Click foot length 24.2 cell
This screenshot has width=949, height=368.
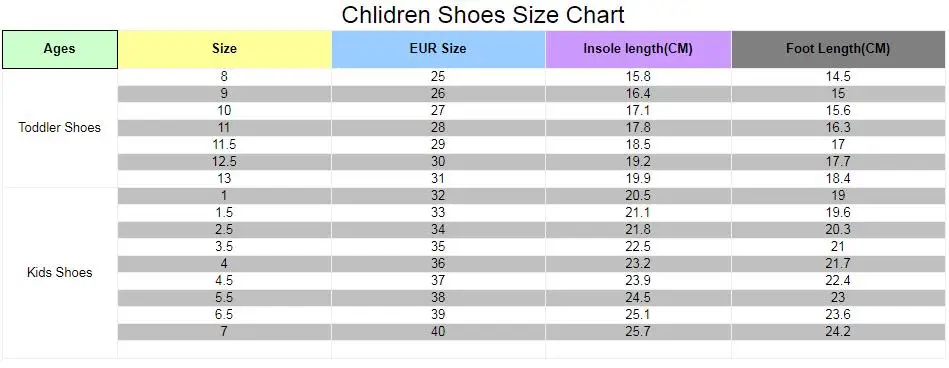838,331
